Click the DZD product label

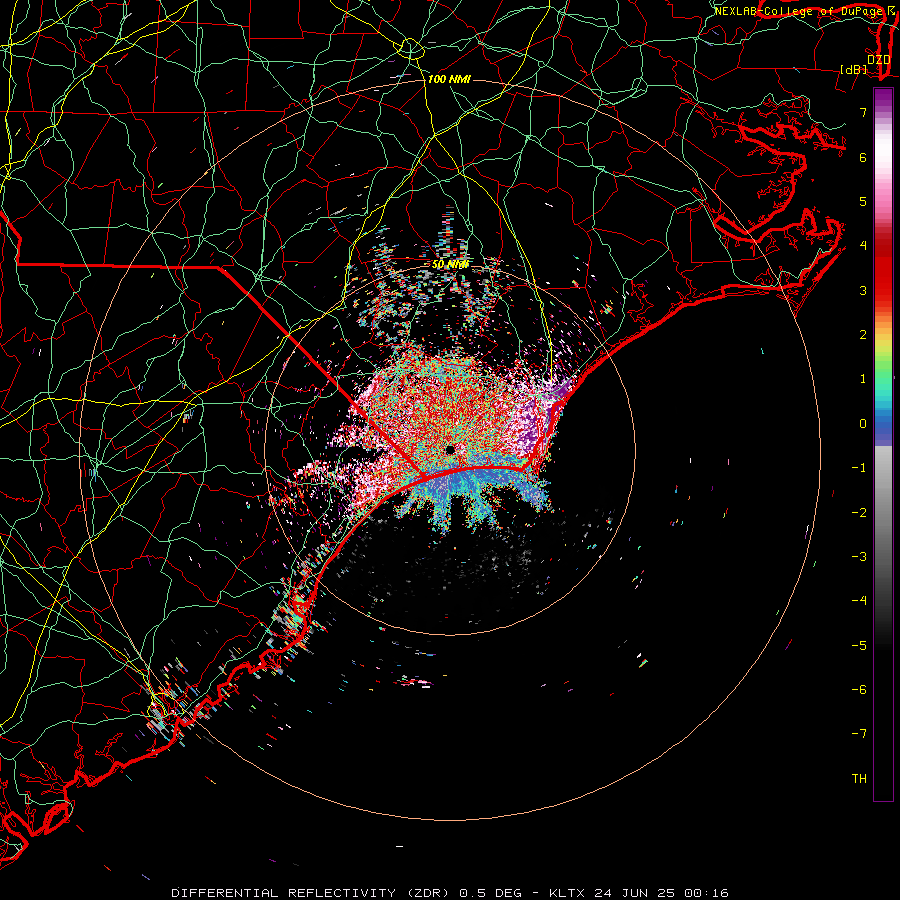click(878, 60)
